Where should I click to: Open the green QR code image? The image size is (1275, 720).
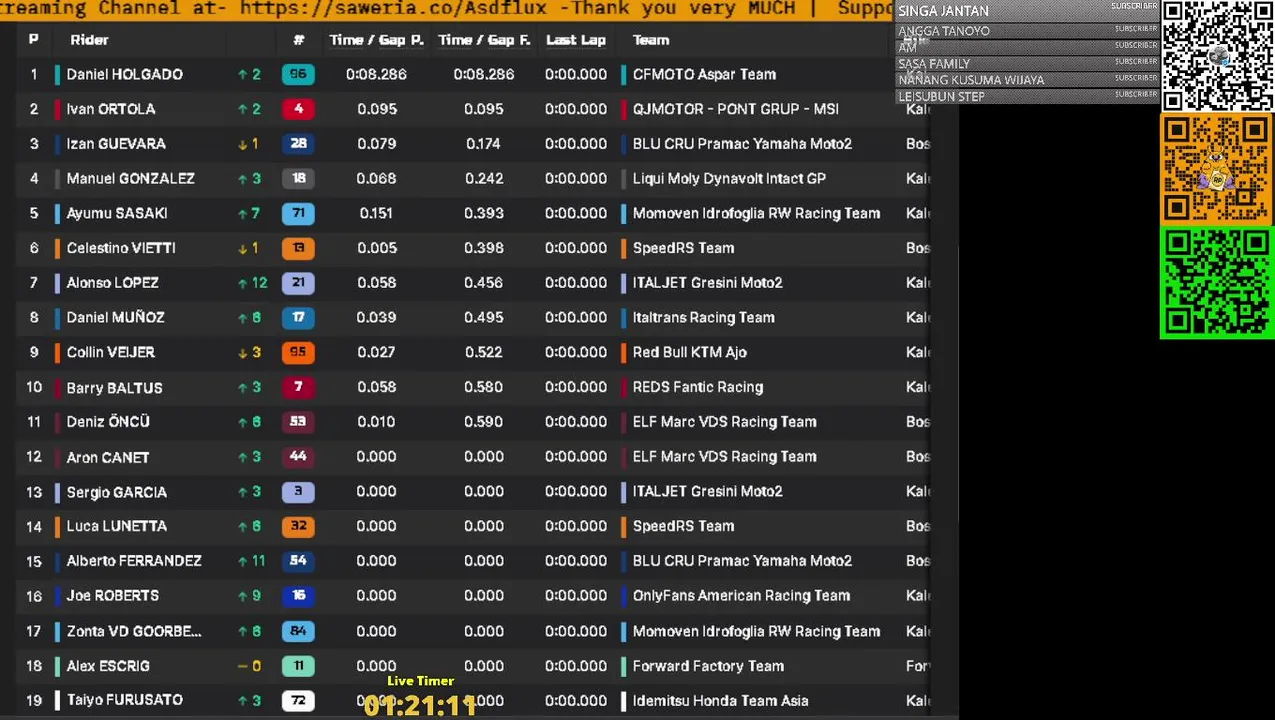point(1217,283)
